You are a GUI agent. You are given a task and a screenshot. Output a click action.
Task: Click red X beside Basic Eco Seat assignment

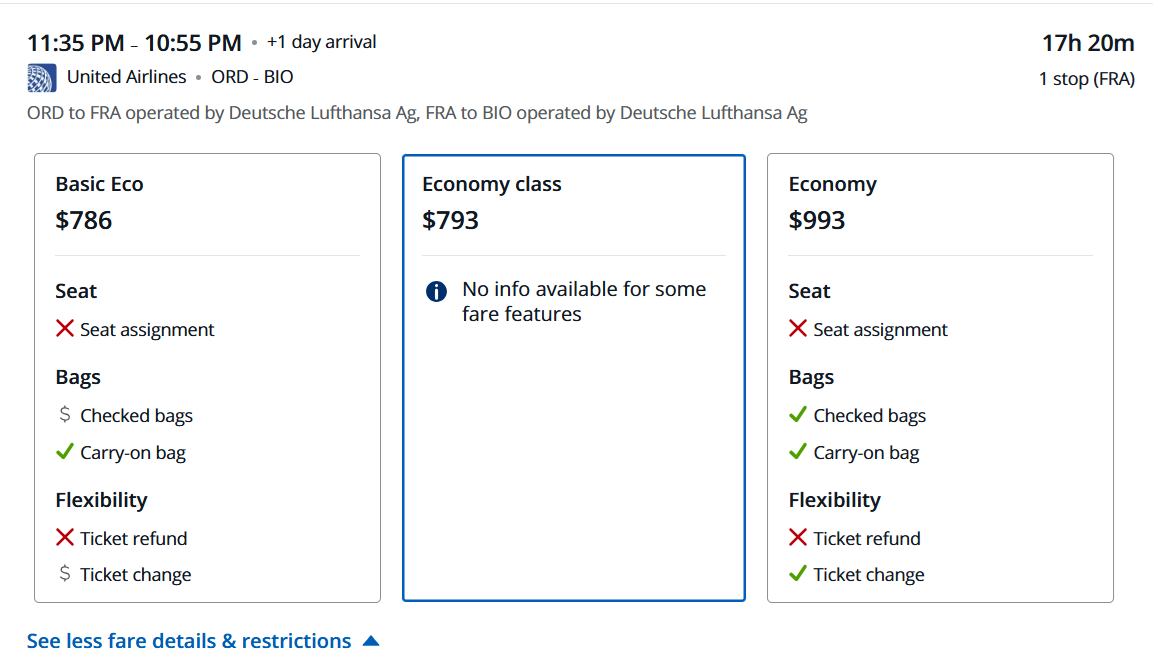[x=65, y=329]
